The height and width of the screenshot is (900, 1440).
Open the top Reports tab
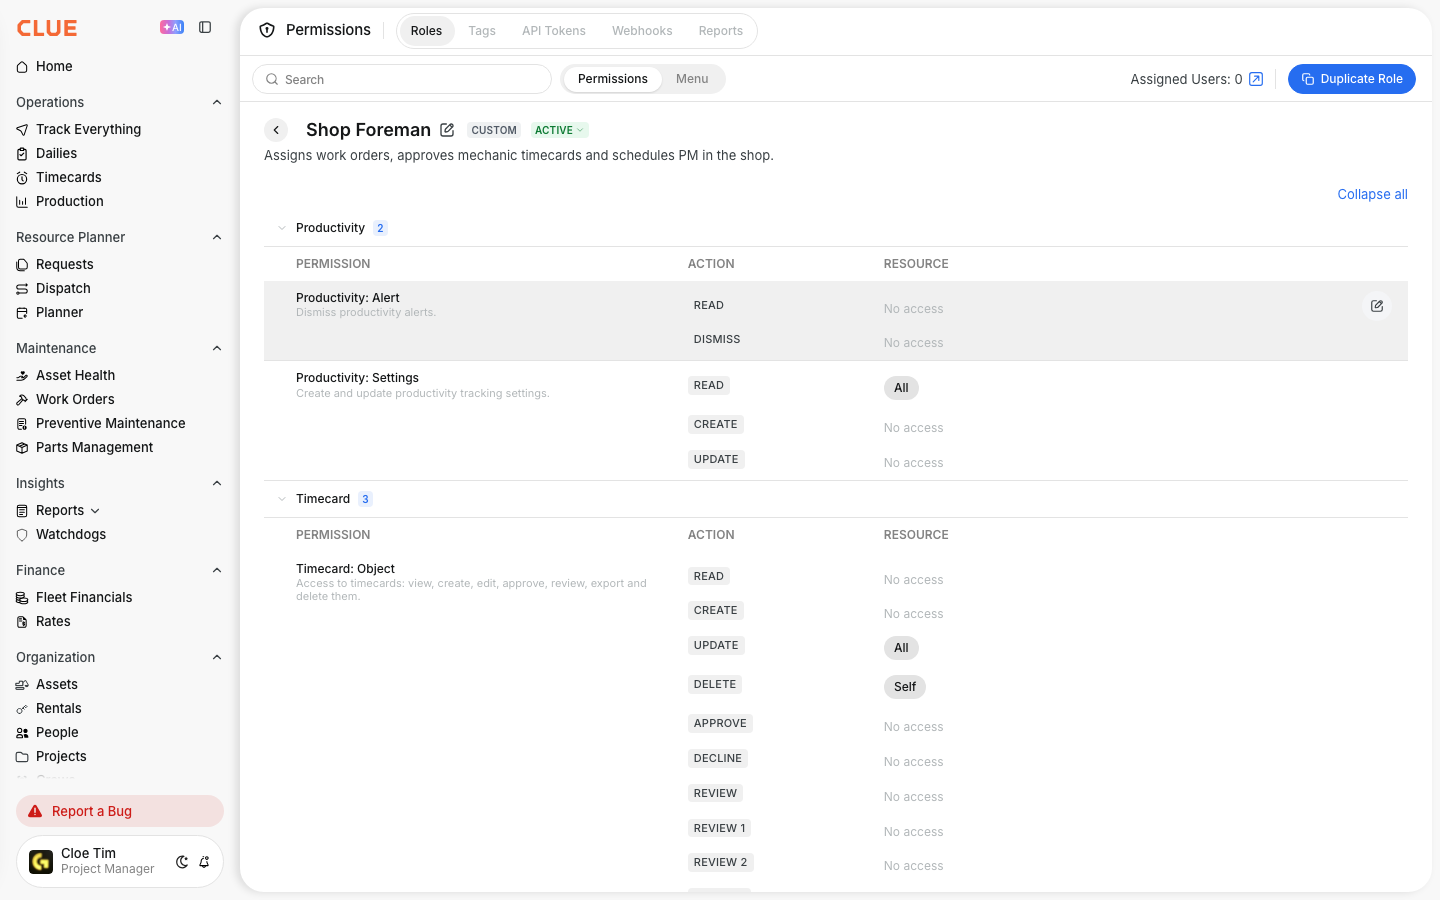coord(720,31)
